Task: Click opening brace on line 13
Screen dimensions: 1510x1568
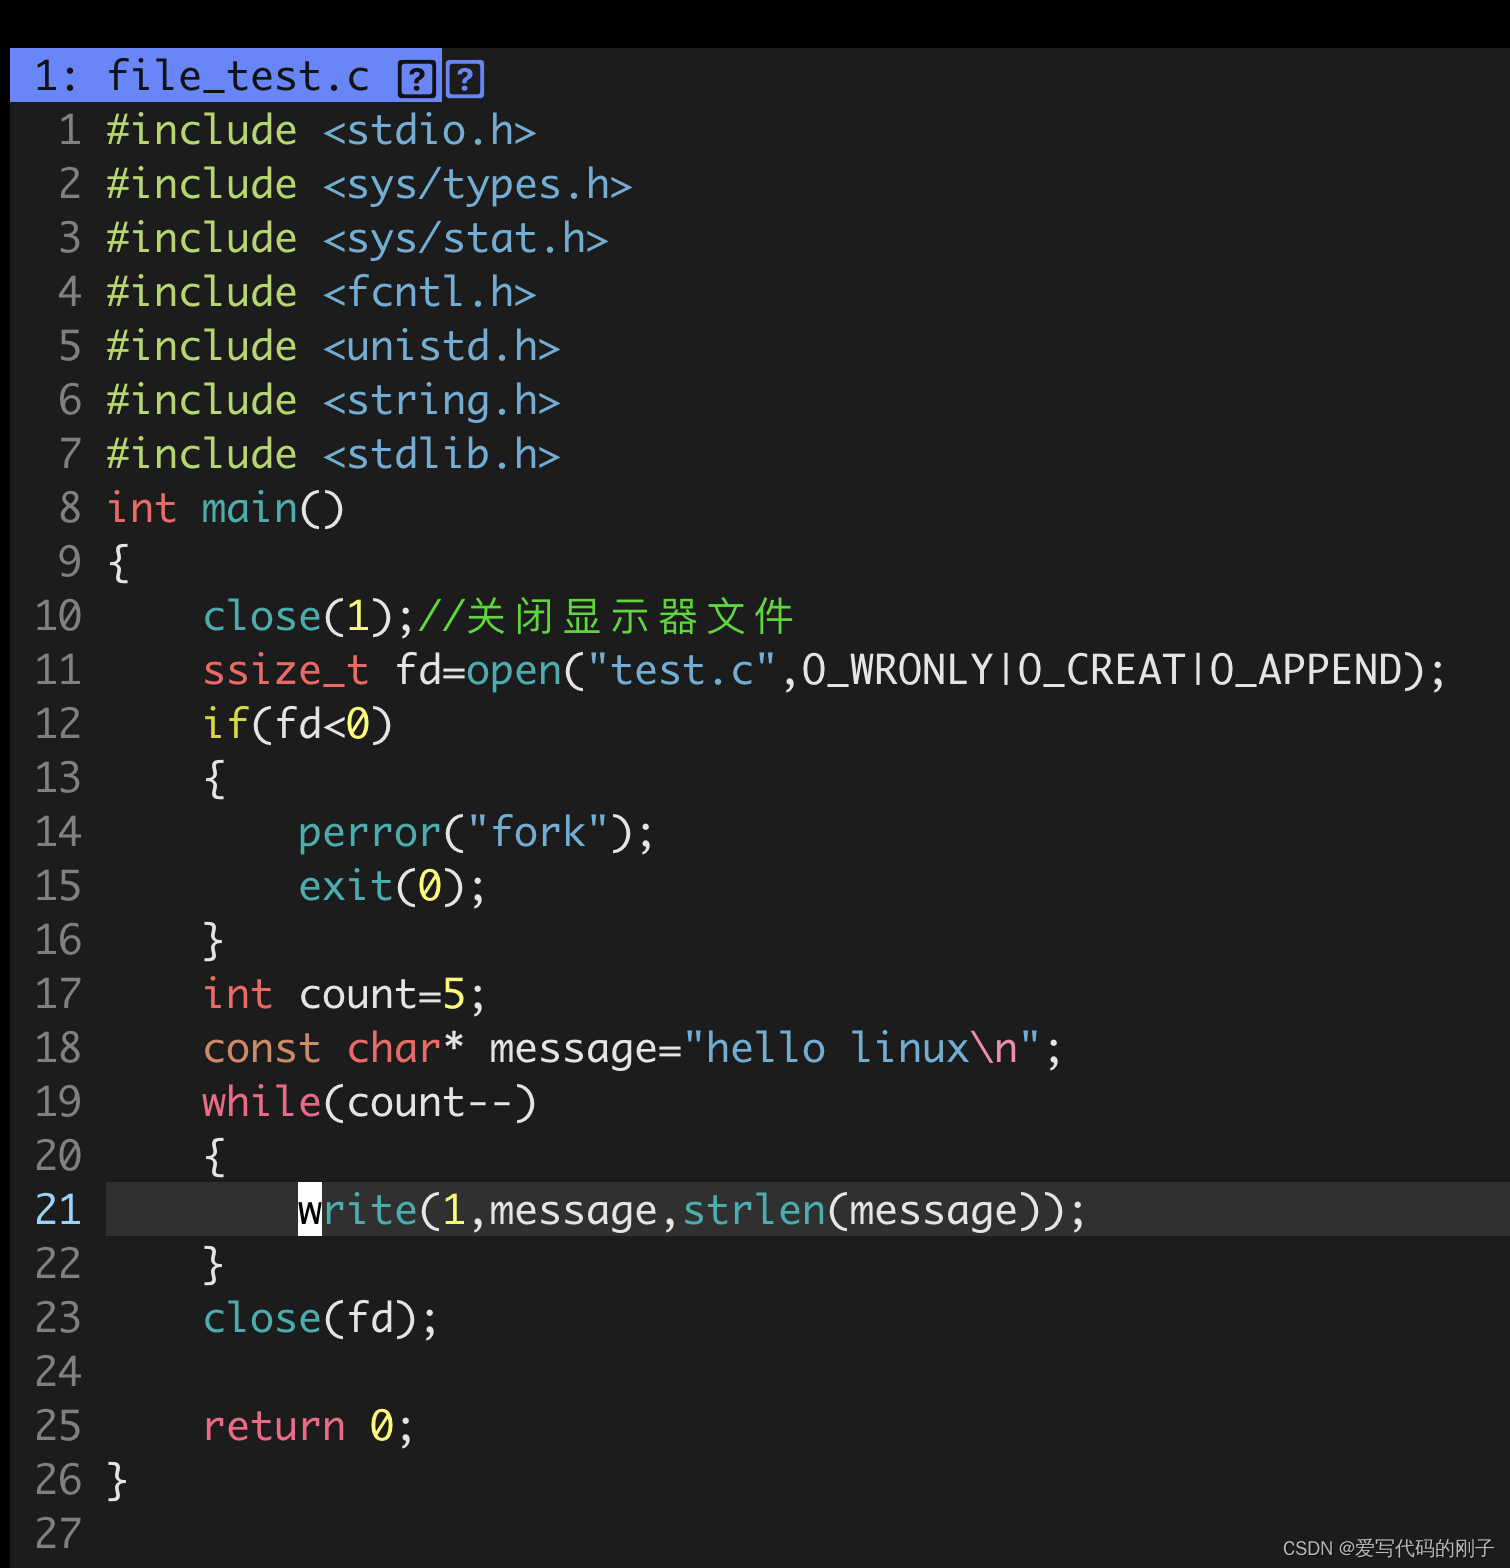Action: point(214,779)
